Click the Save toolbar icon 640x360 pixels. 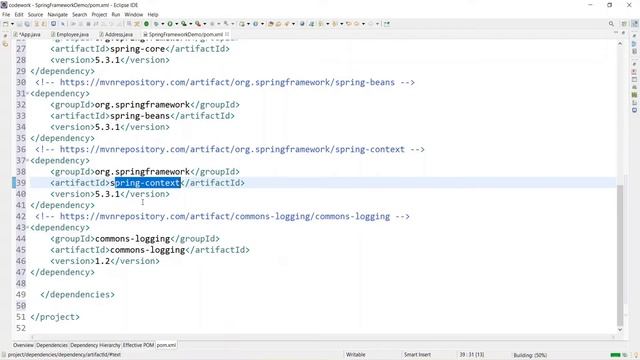[19, 24]
